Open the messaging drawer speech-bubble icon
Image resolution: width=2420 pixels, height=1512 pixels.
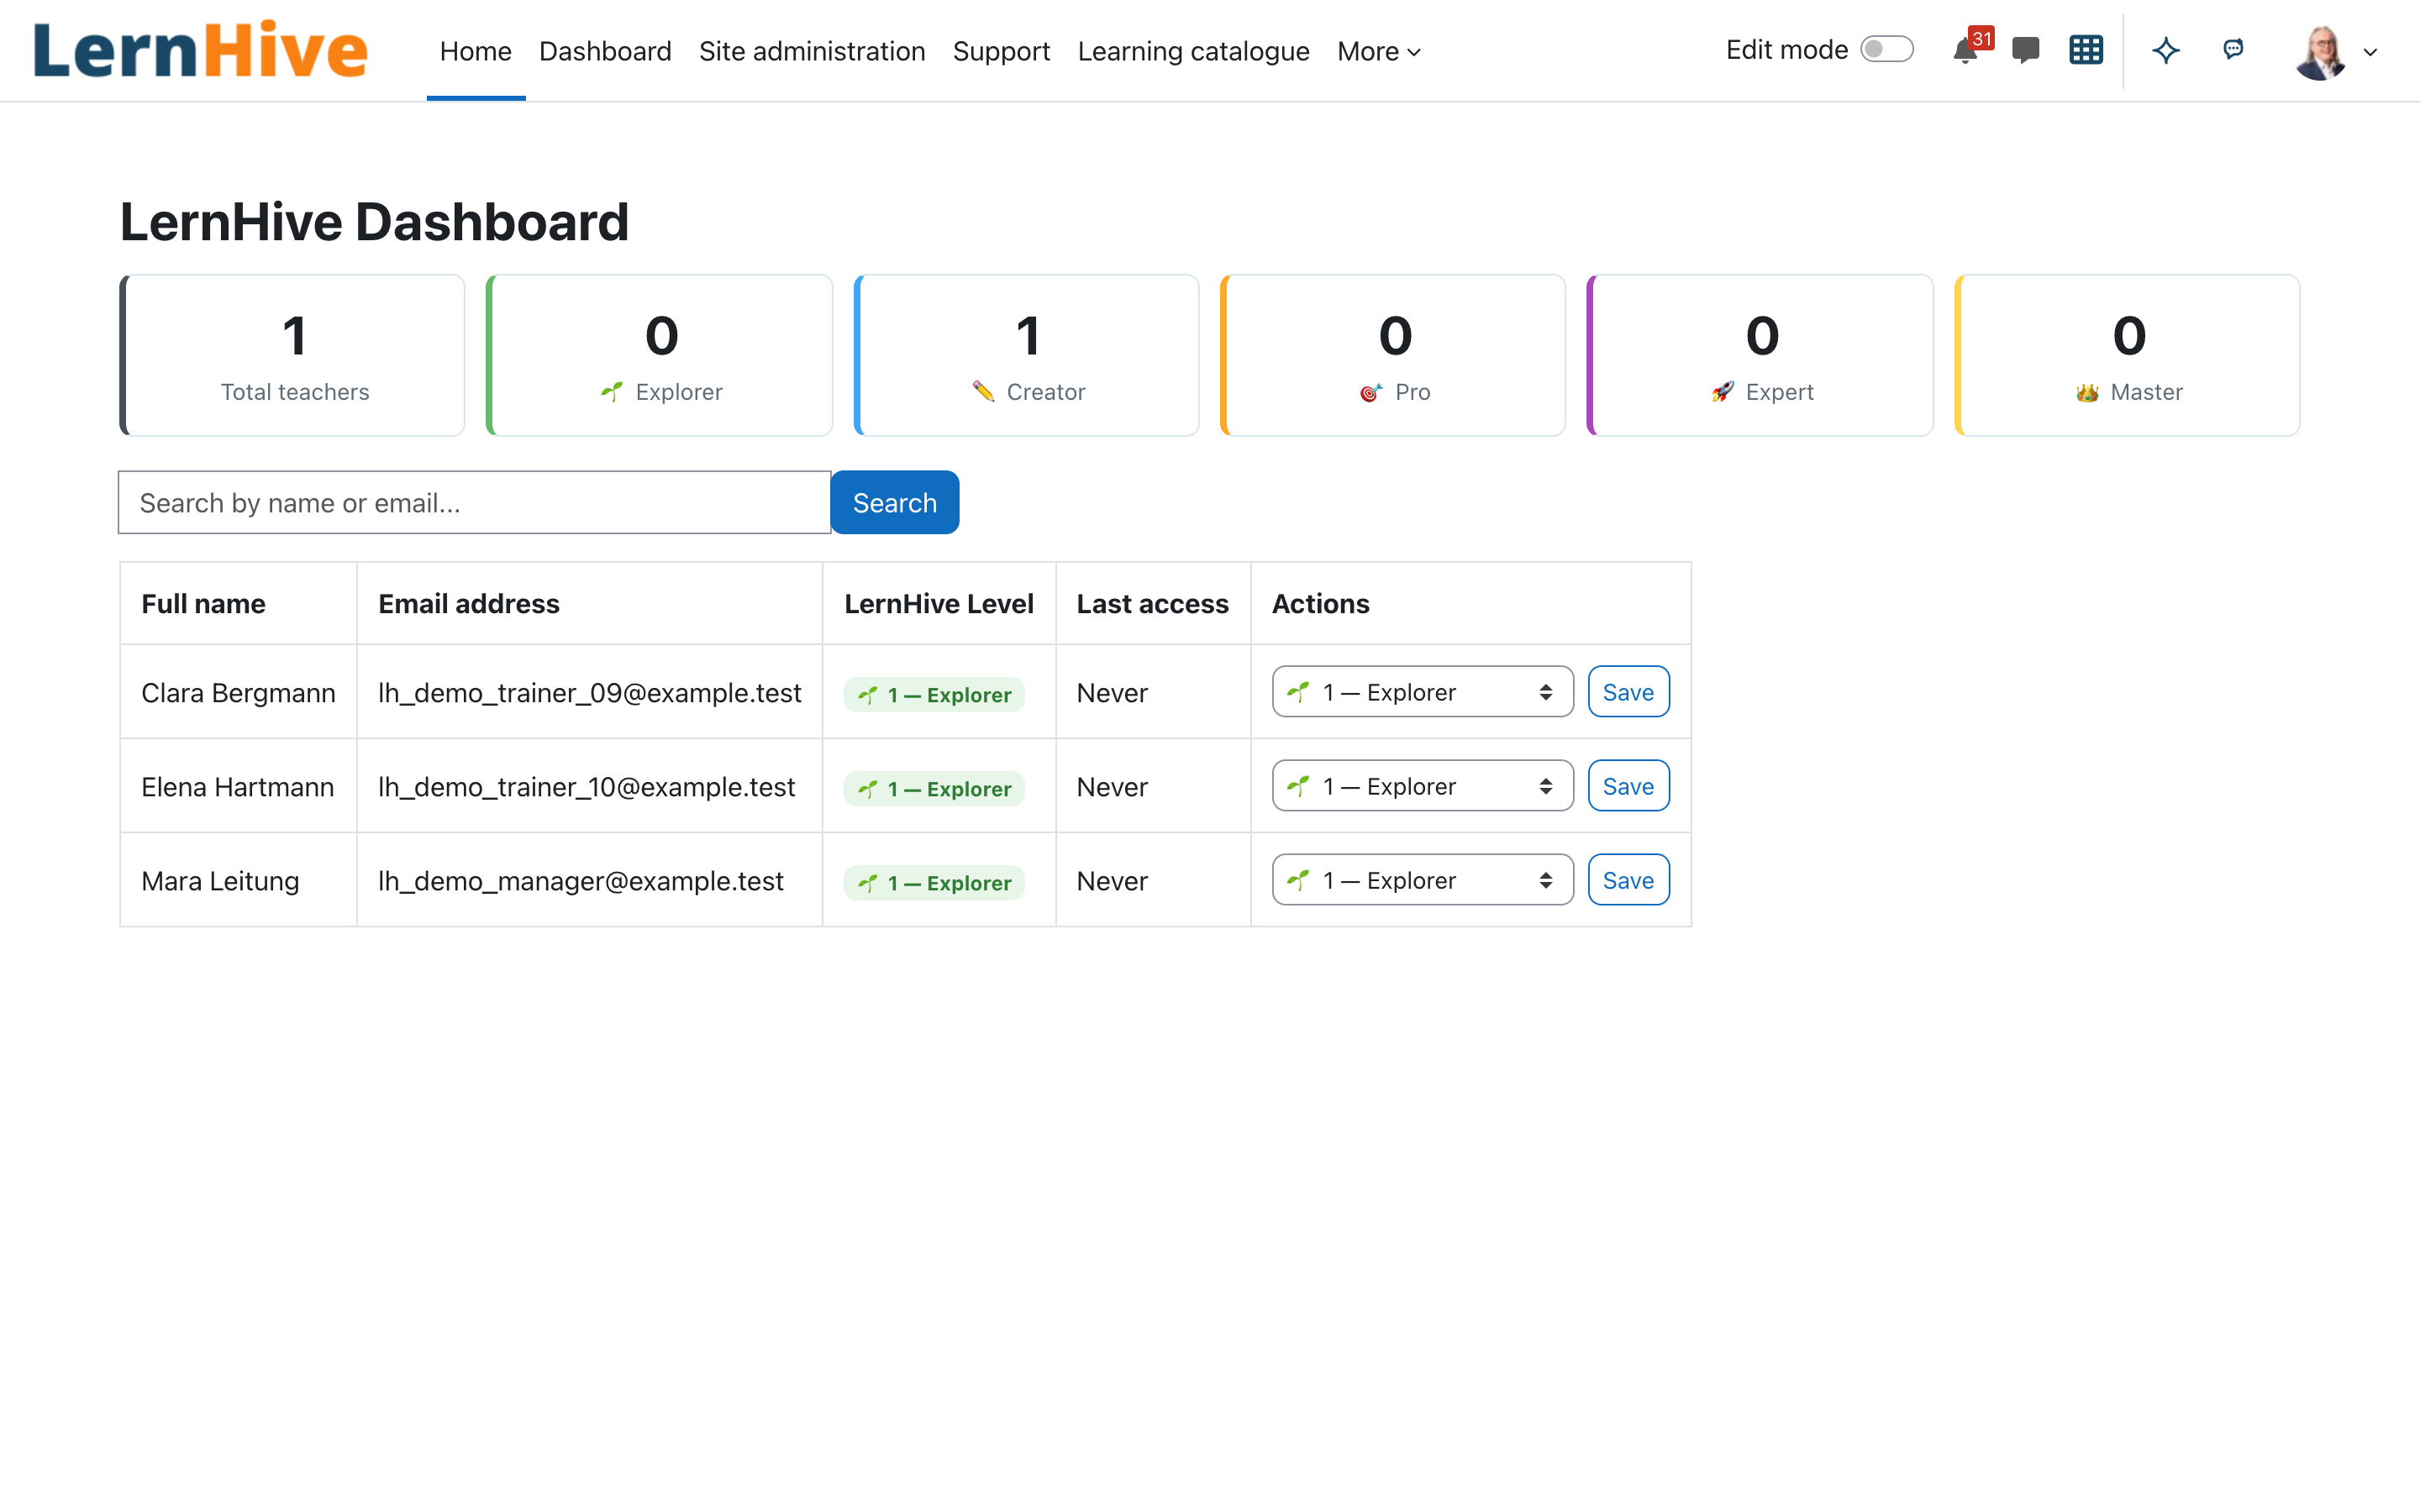point(2025,51)
